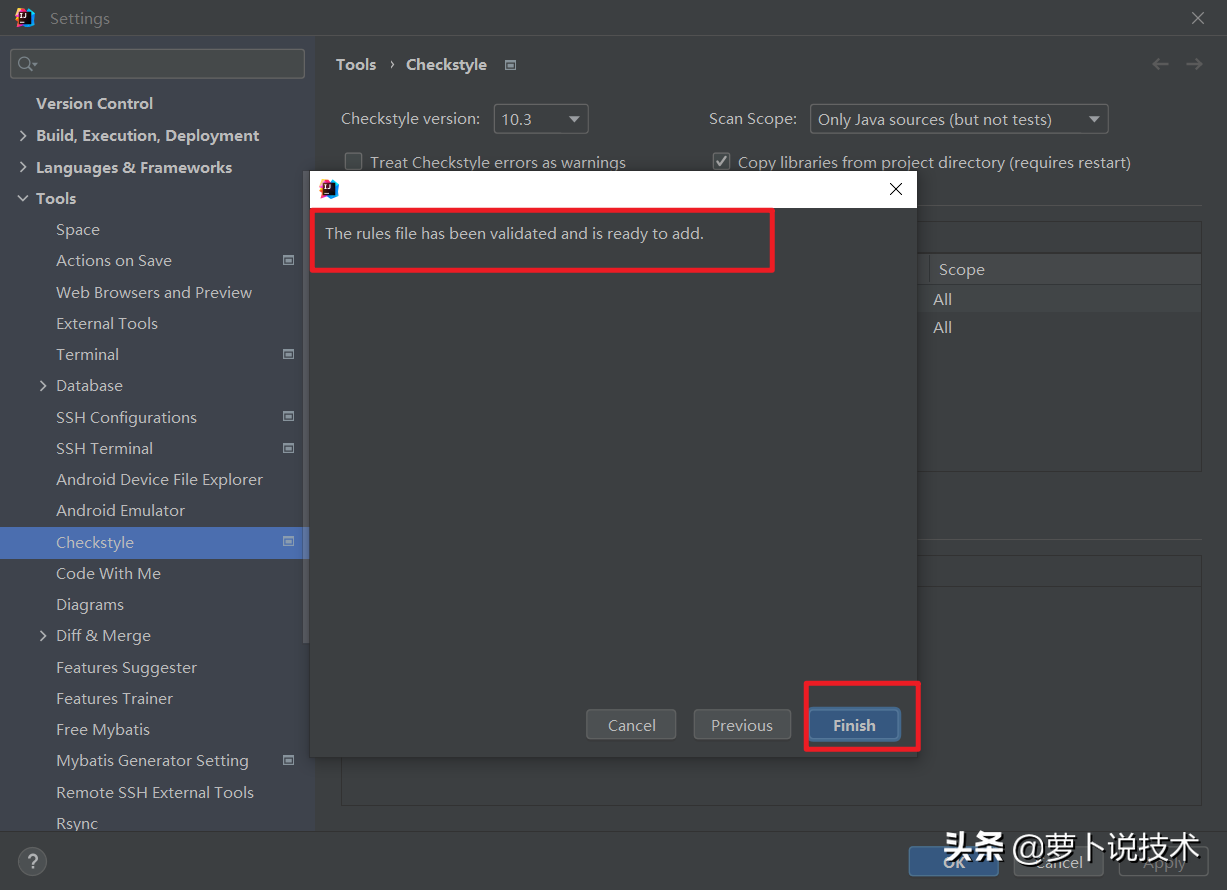The width and height of the screenshot is (1227, 890).
Task: Open the Space settings page
Action: [78, 230]
